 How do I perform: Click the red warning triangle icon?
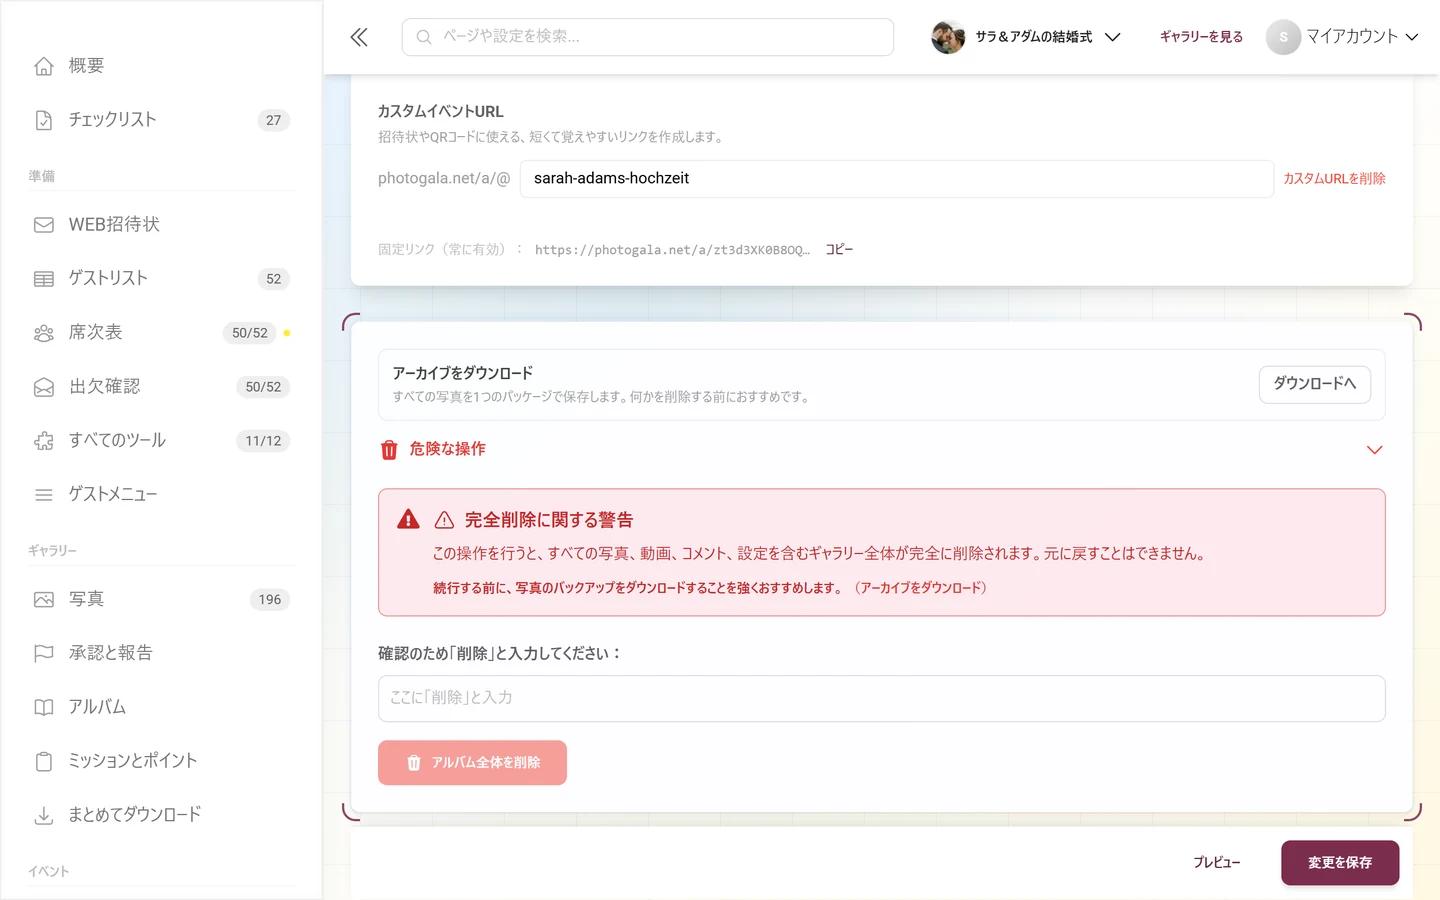pos(408,519)
